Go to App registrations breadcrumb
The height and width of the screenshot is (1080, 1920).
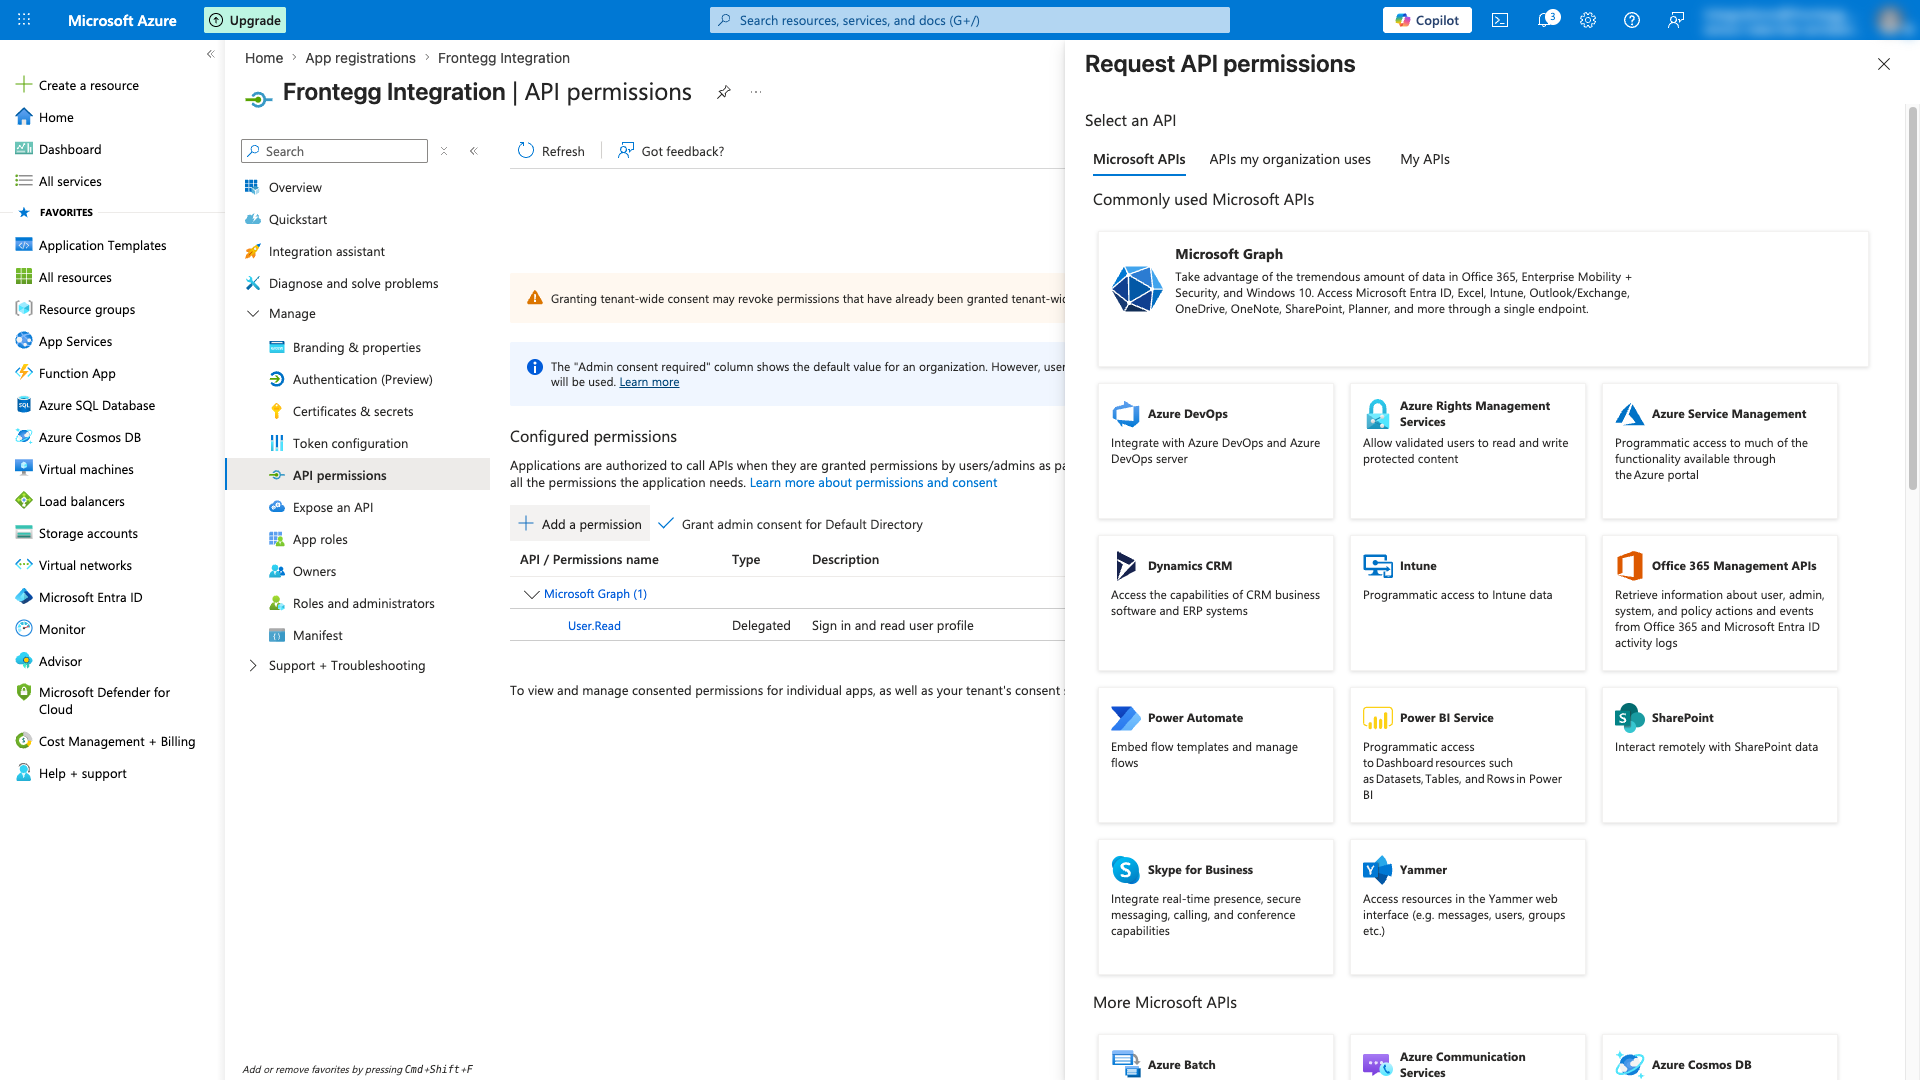360,58
